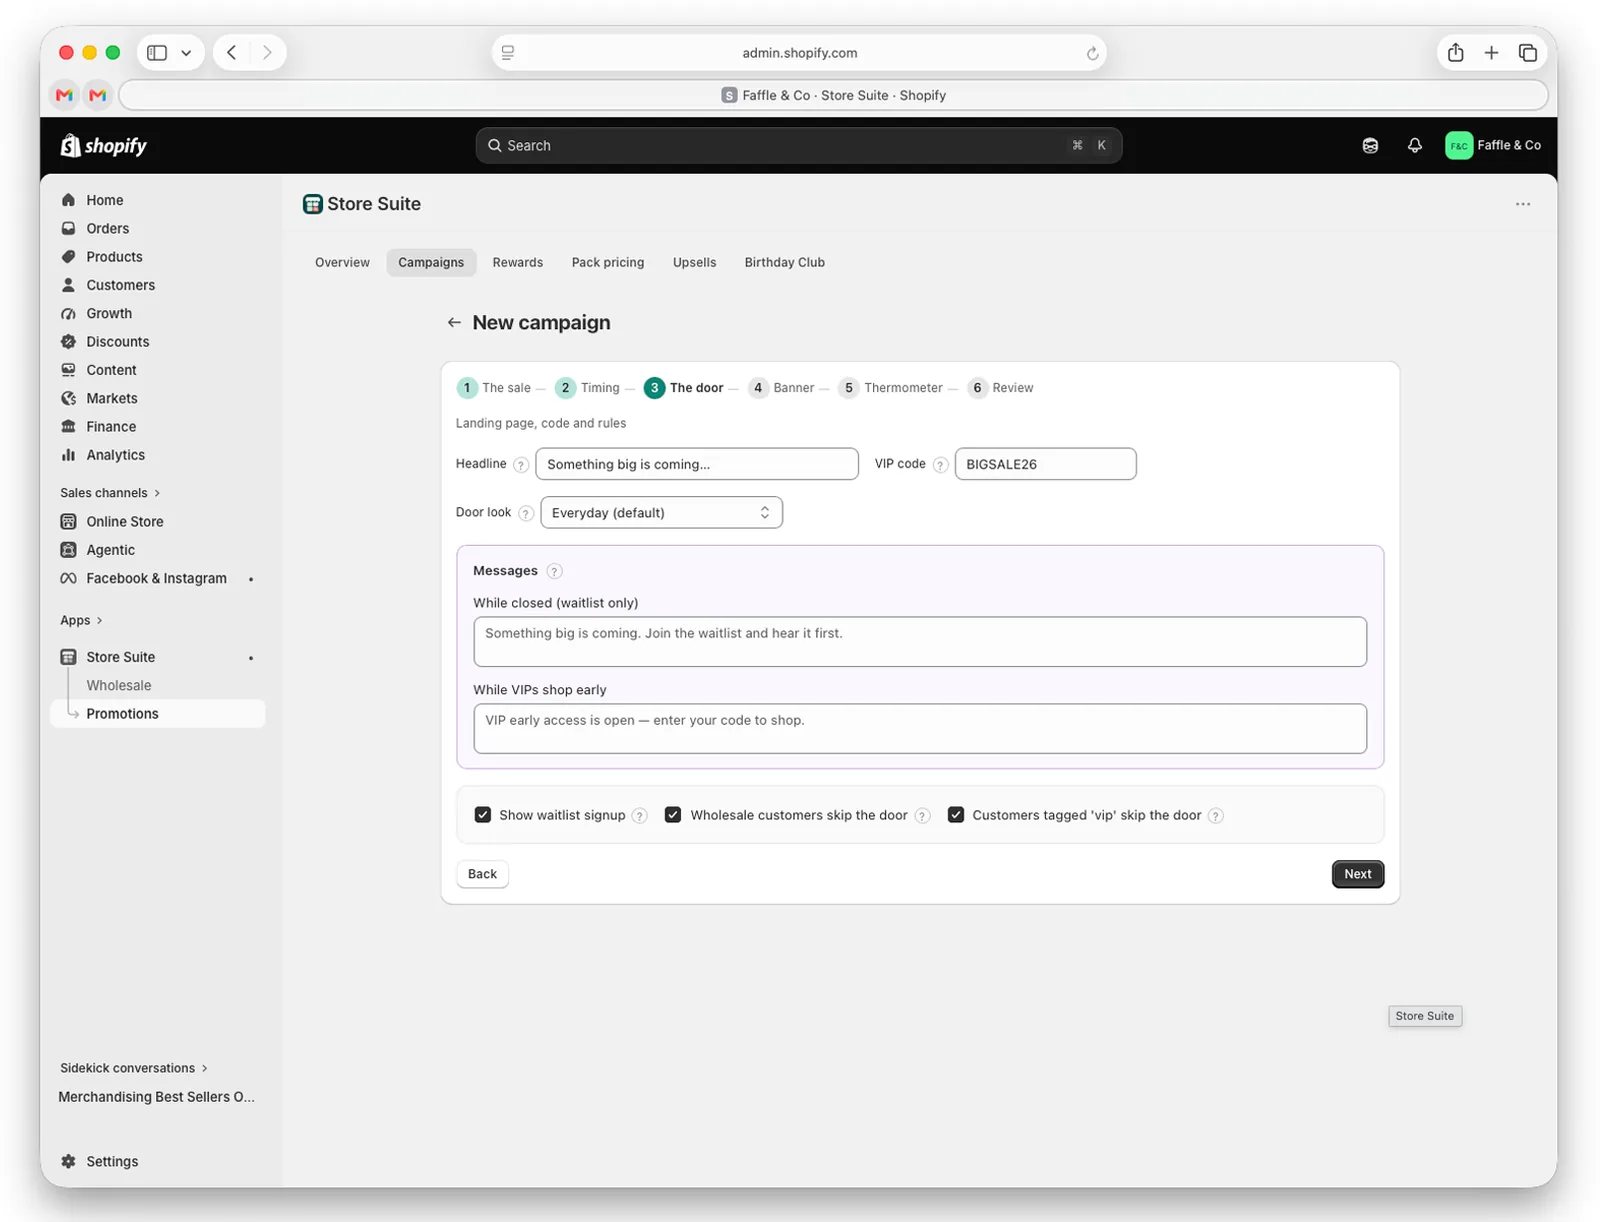1600x1222 pixels.
Task: Go to step 4 Banner
Action: (781, 388)
